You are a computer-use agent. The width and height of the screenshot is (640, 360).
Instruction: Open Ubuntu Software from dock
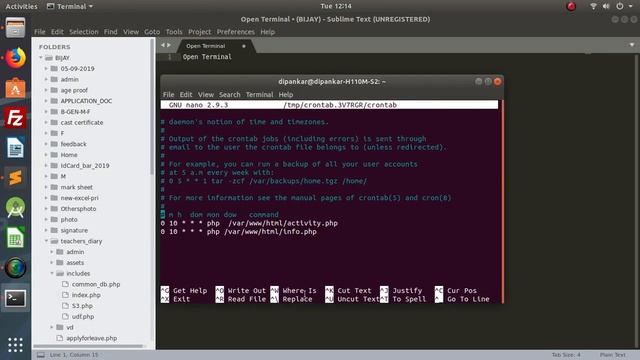pos(16,88)
